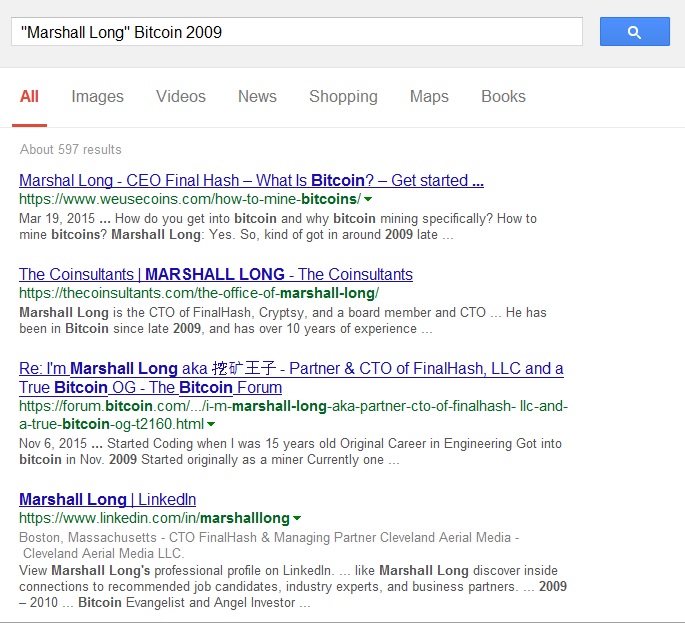Expand the linkedin.com URL dropdown arrow

(x=297, y=518)
